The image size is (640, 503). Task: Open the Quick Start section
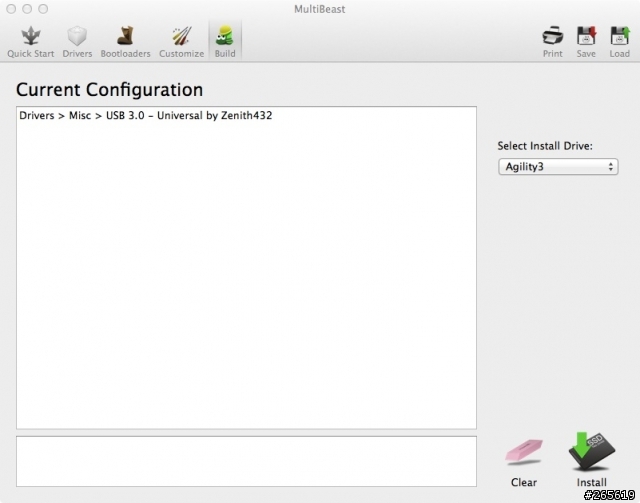point(31,42)
